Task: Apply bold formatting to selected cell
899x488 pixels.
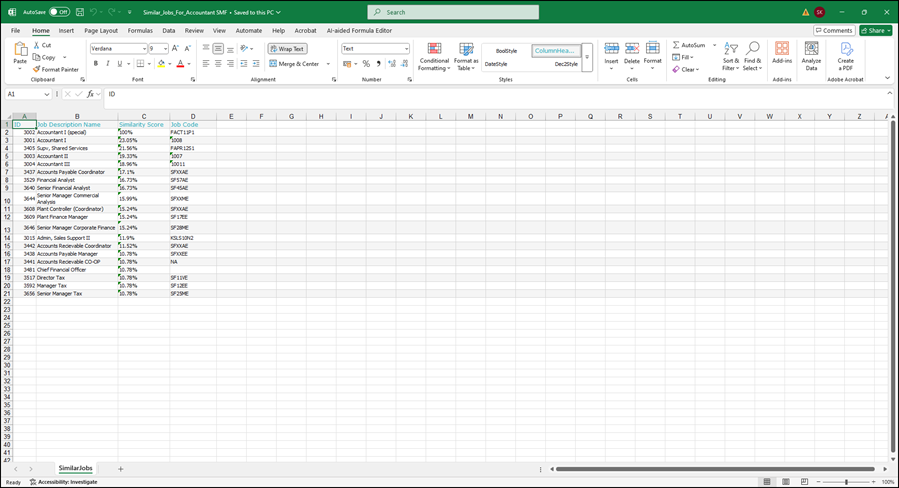Action: tap(96, 64)
